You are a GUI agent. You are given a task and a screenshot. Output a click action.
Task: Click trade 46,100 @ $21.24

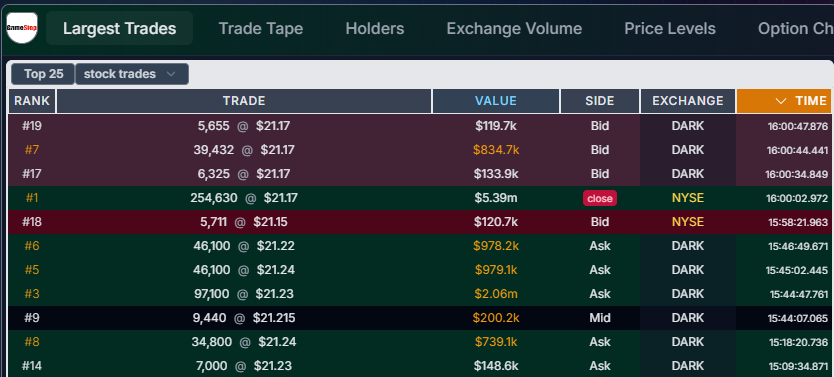tap(244, 270)
